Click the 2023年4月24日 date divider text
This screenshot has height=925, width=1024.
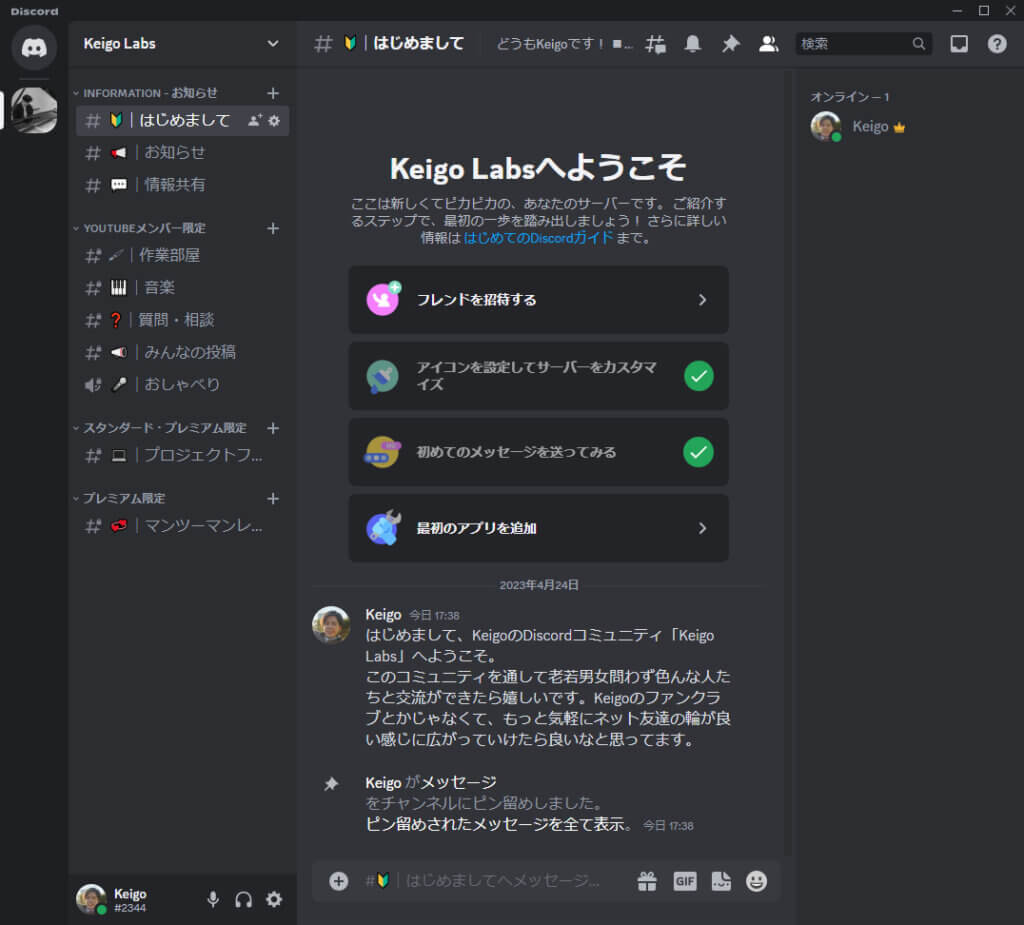[539, 585]
